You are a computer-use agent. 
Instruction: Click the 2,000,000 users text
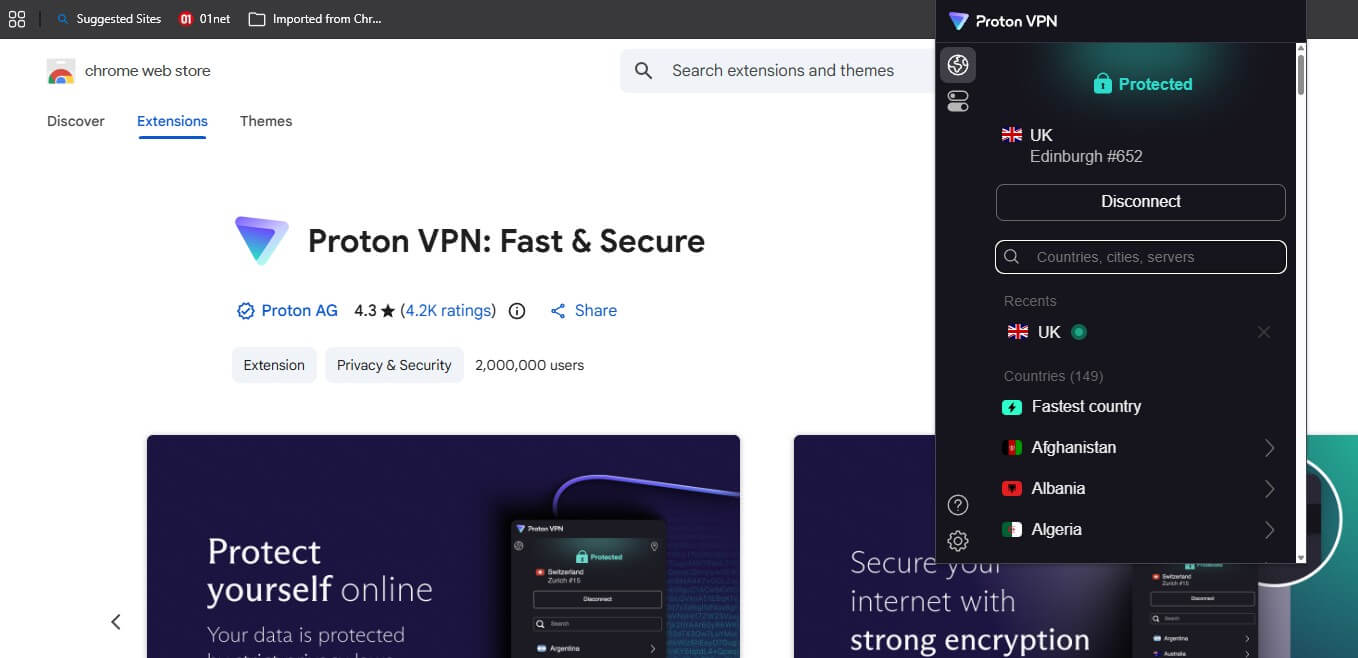tap(530, 365)
